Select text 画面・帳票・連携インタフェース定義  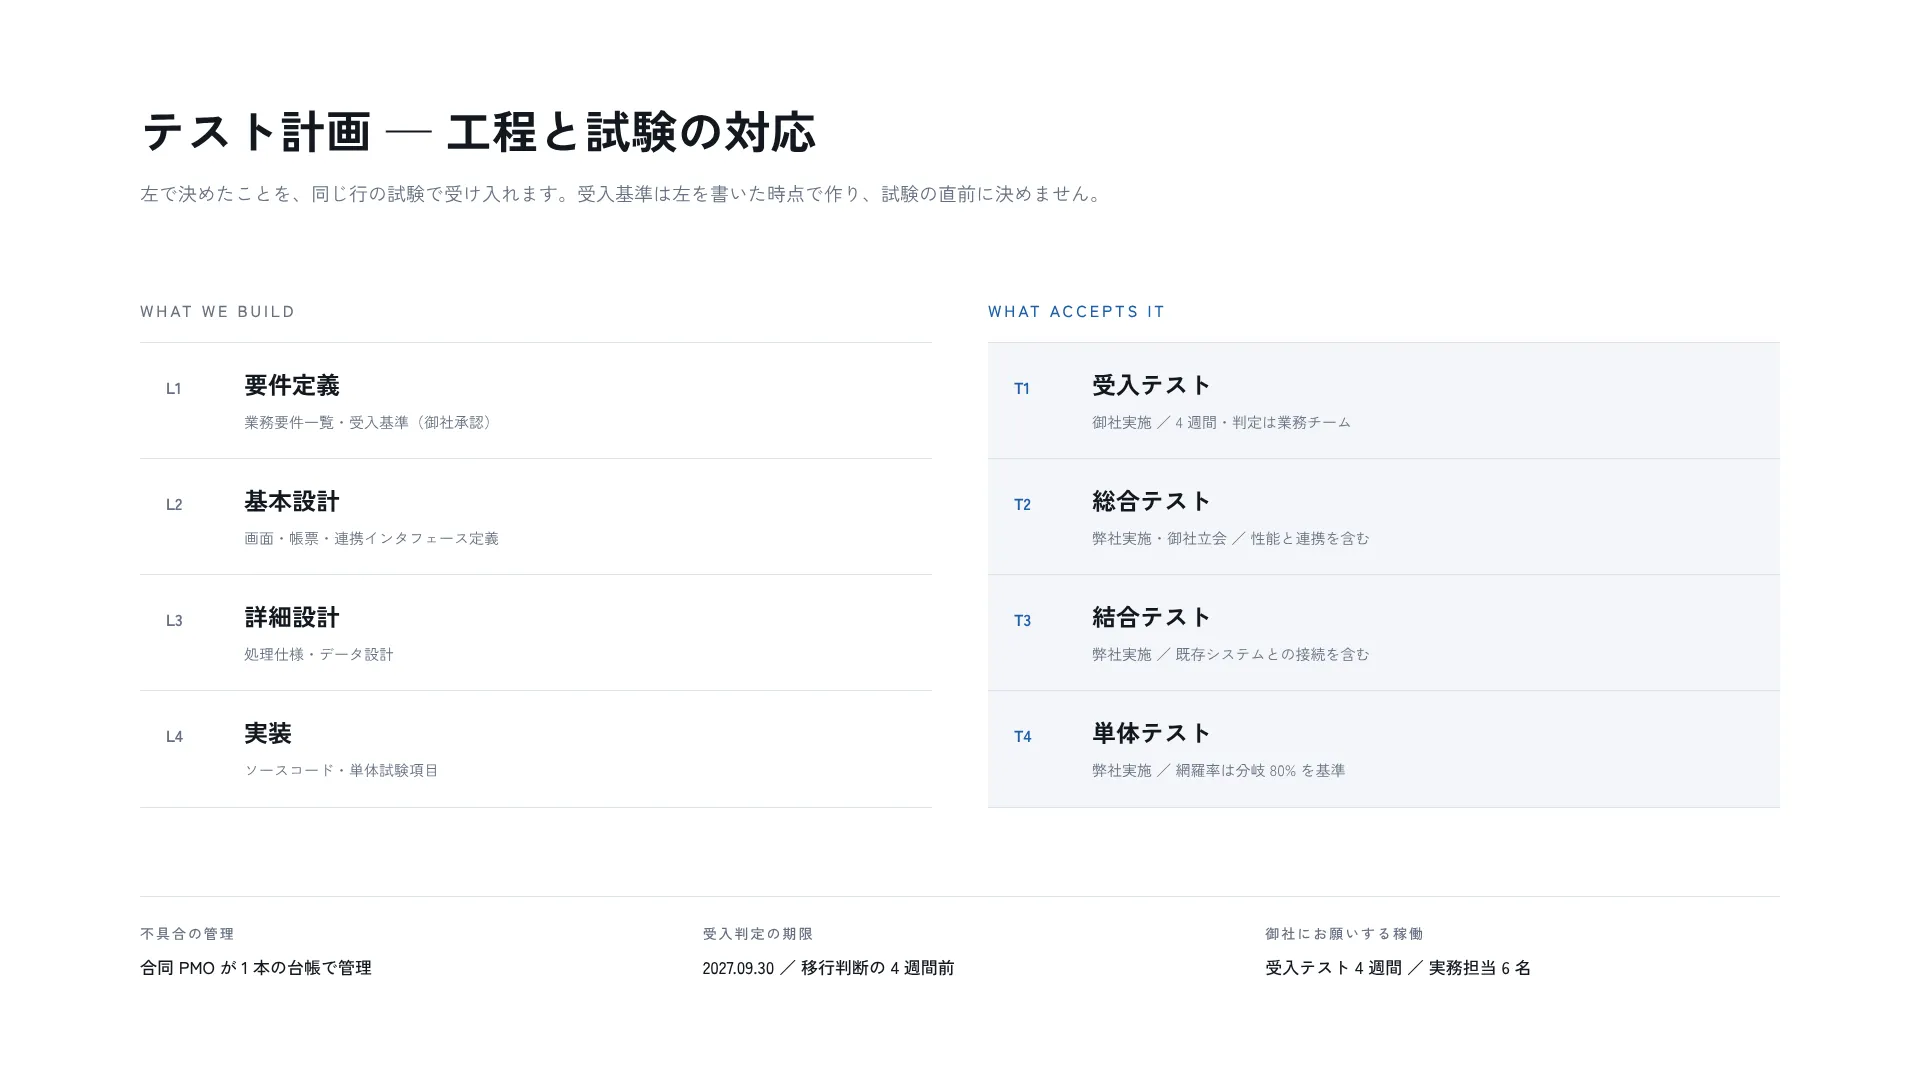371,539
